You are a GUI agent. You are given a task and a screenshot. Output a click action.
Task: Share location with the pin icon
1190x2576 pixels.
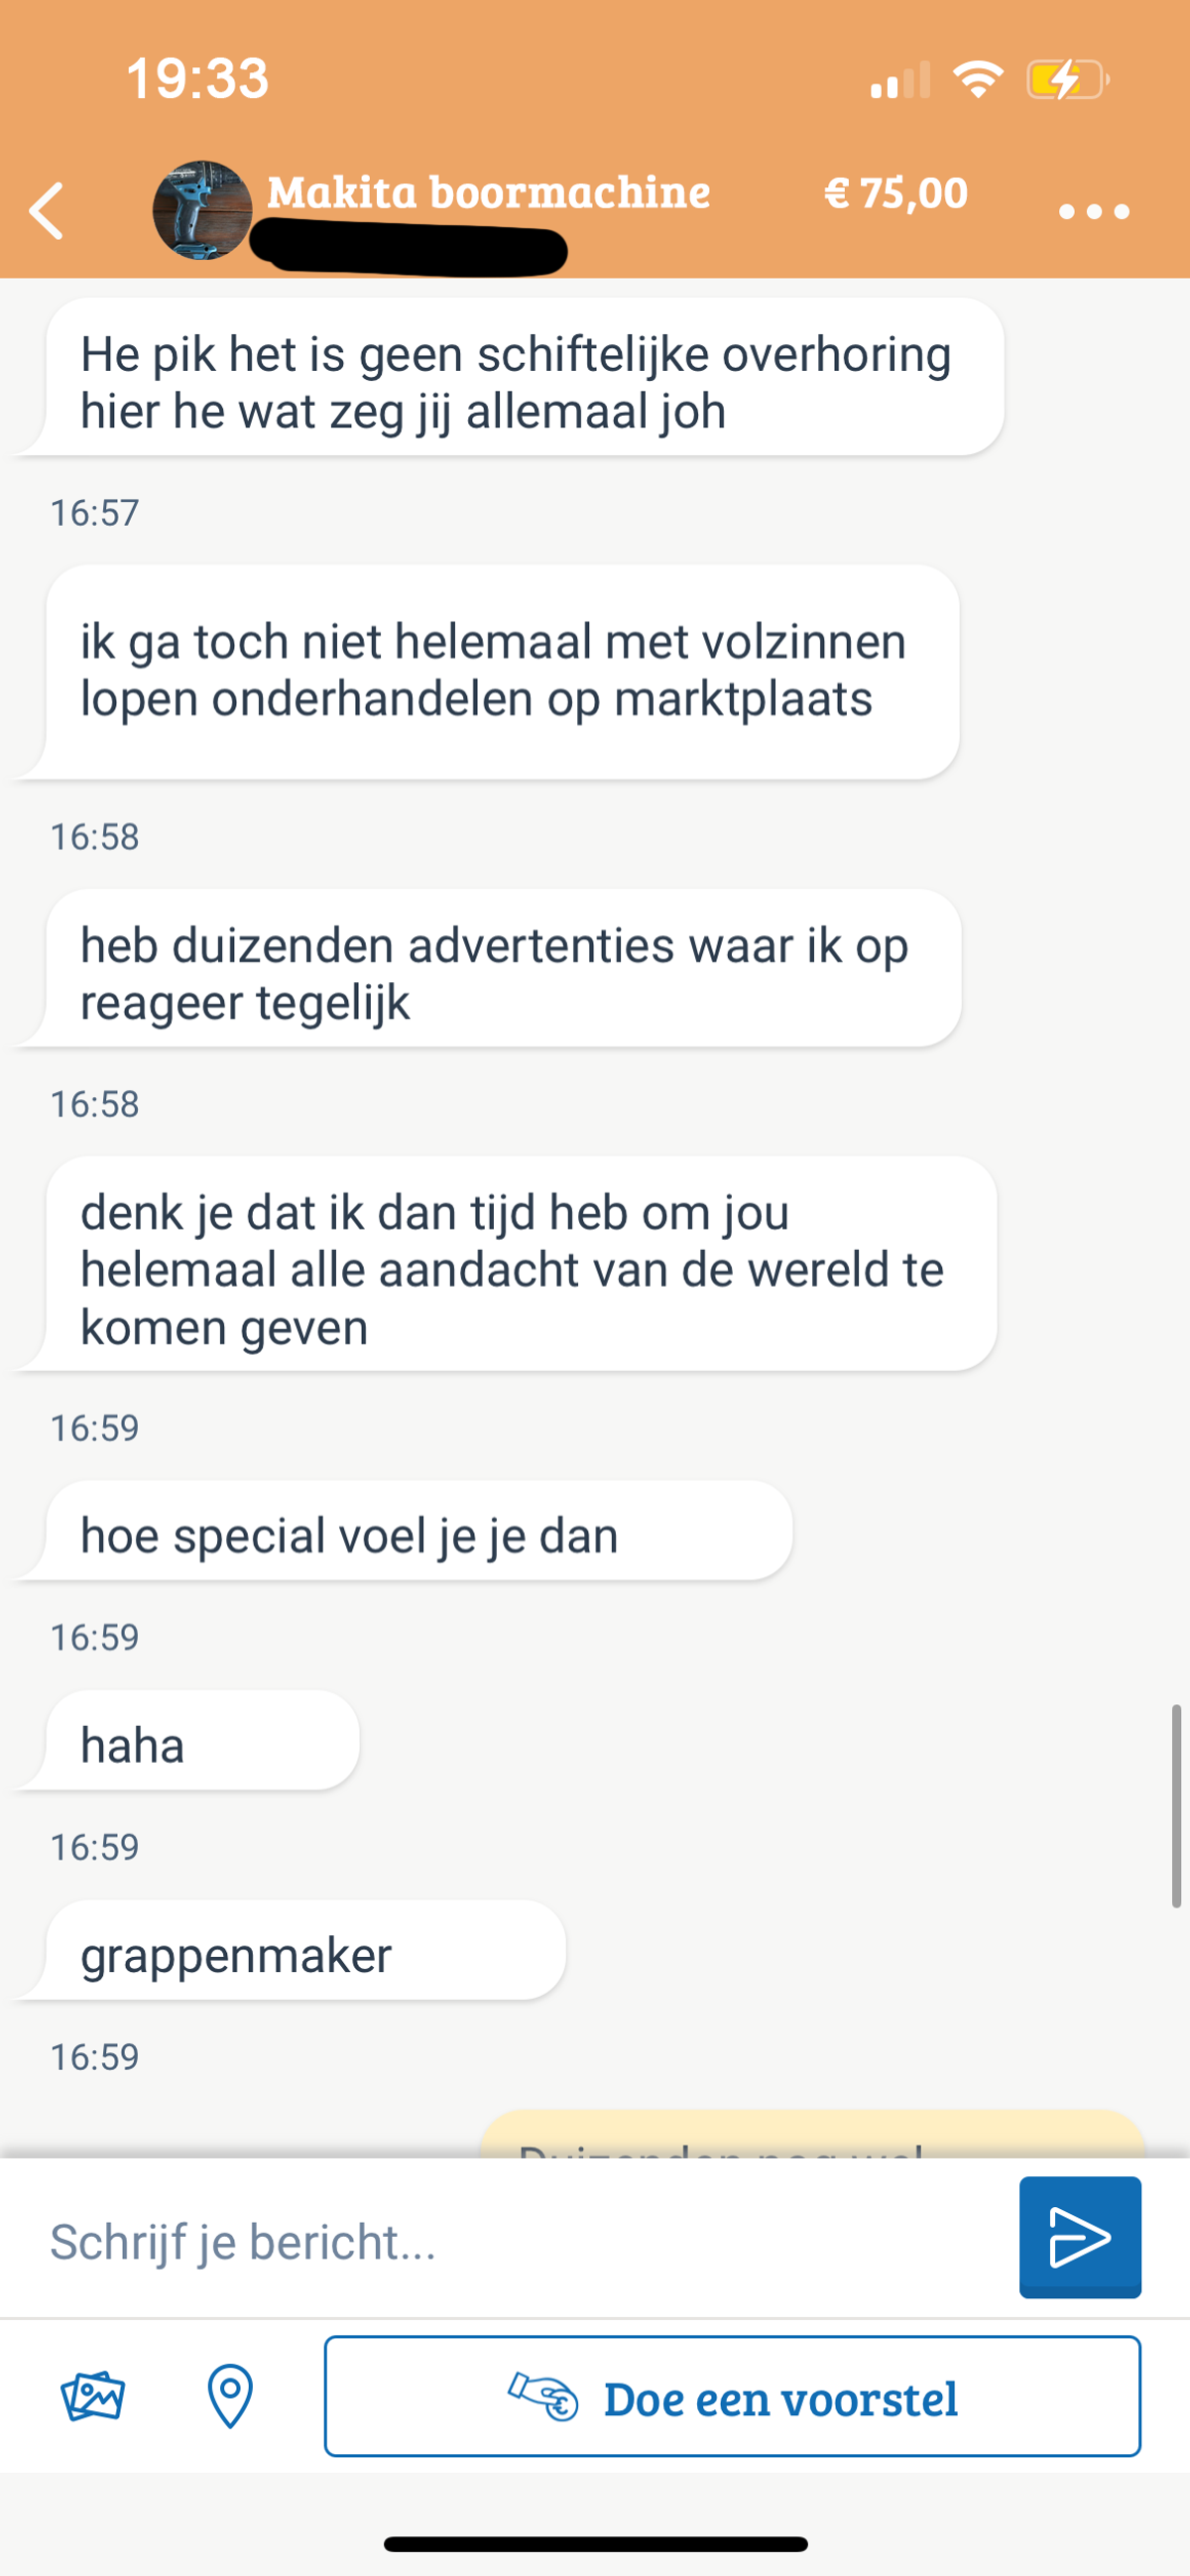coord(230,2396)
